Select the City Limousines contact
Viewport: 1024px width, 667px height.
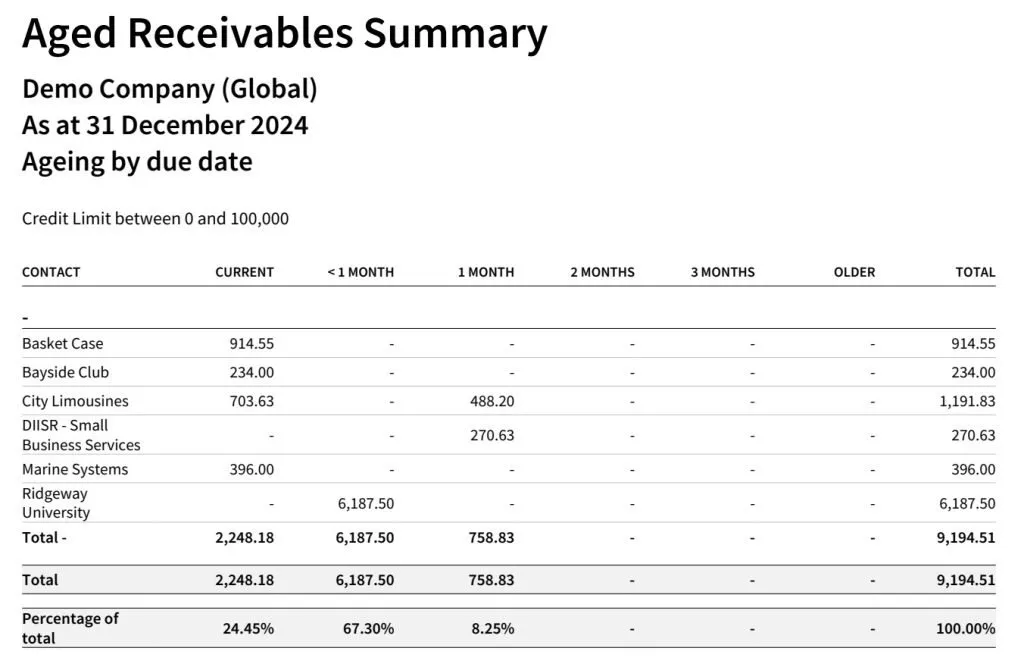75,401
